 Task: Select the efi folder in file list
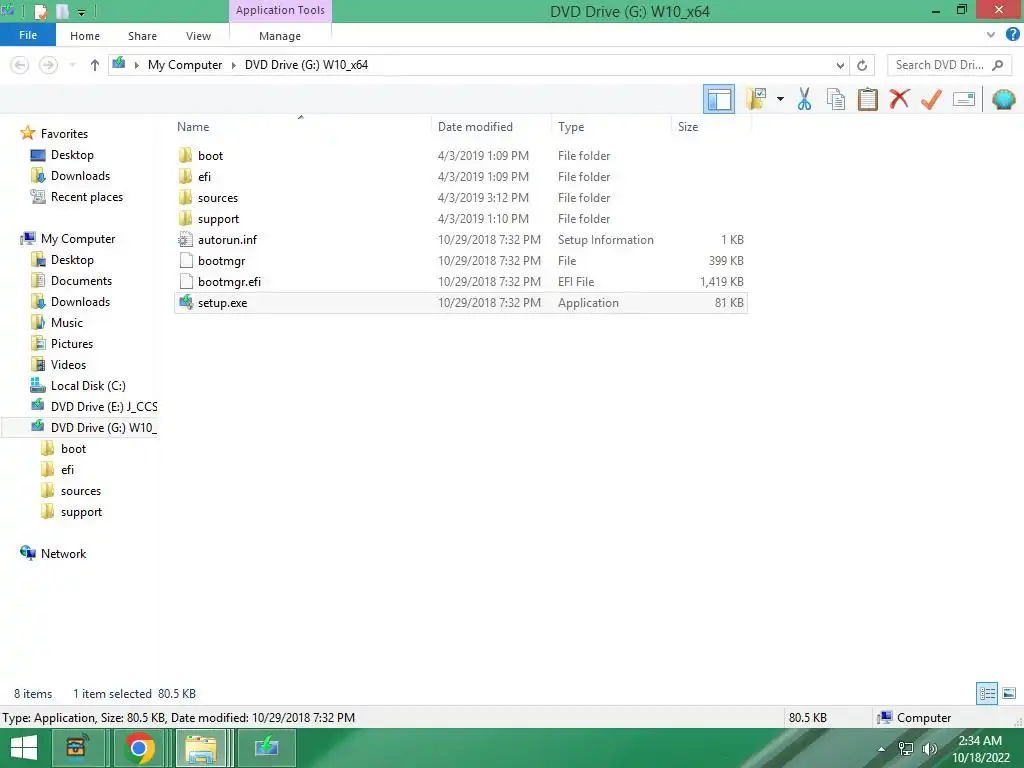(460, 176)
